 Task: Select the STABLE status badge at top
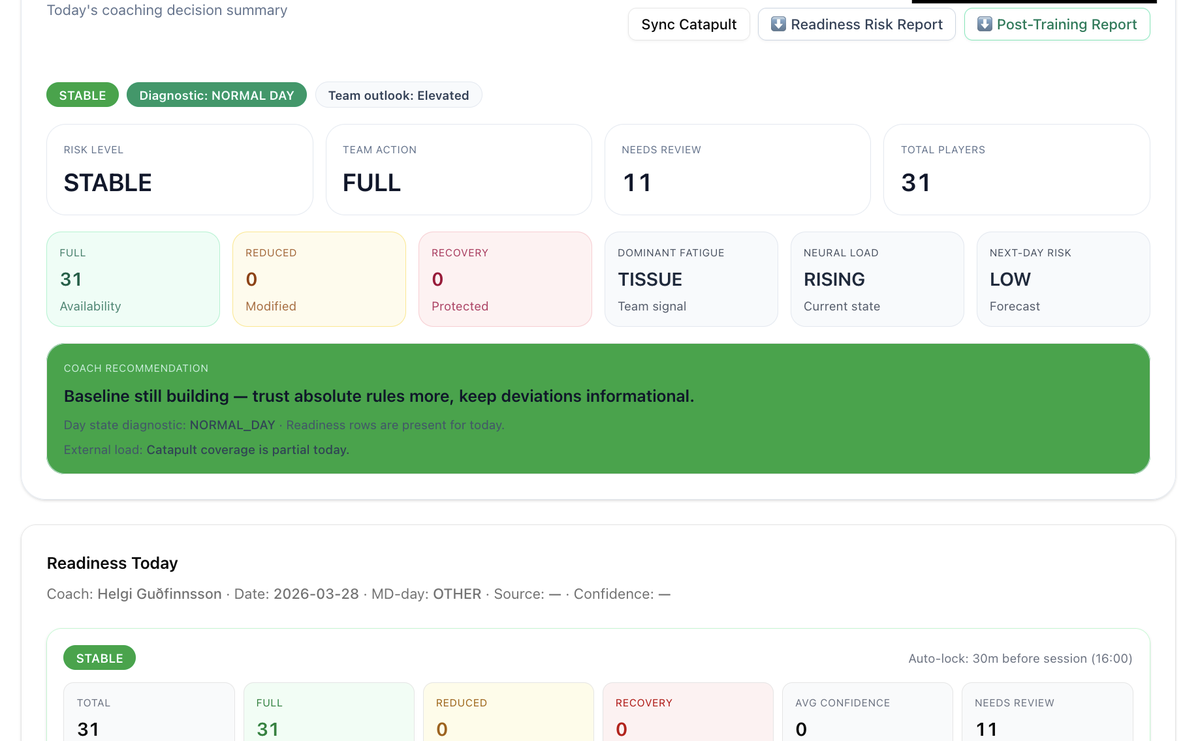point(82,94)
